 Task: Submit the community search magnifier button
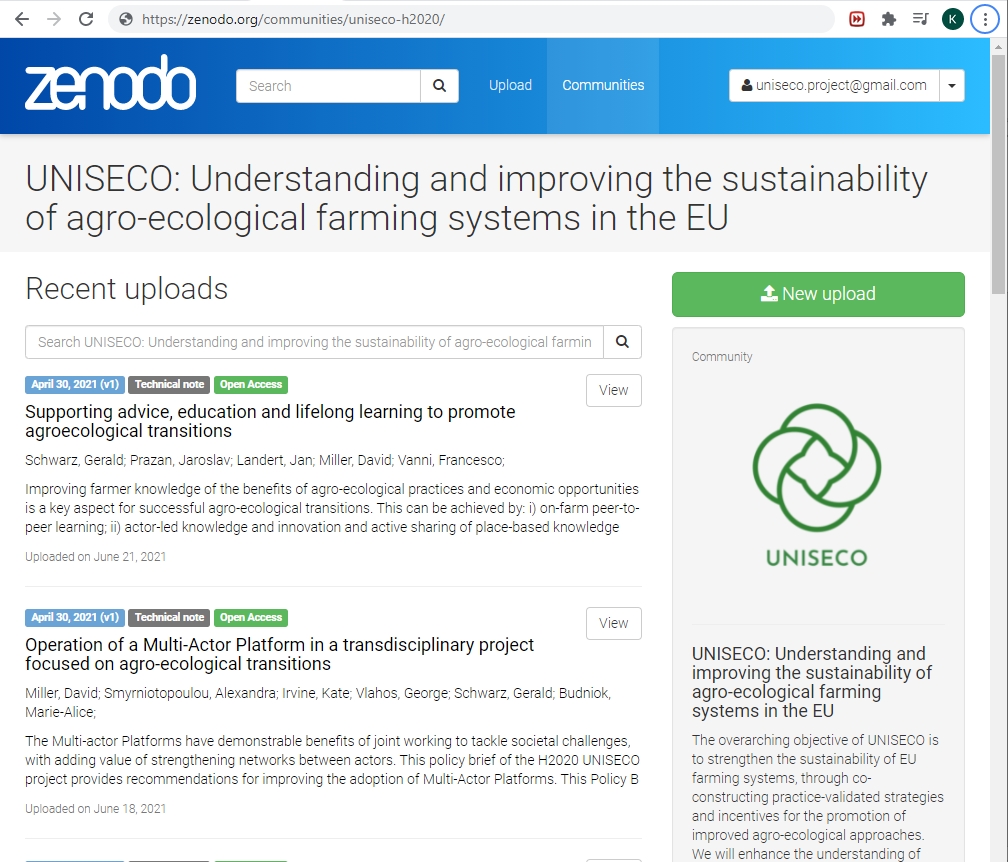coord(622,342)
